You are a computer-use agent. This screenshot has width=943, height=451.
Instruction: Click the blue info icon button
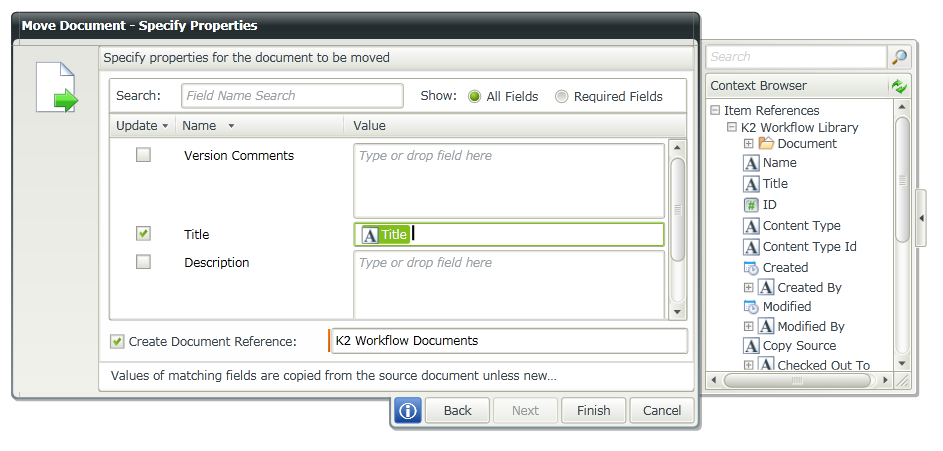tap(407, 410)
